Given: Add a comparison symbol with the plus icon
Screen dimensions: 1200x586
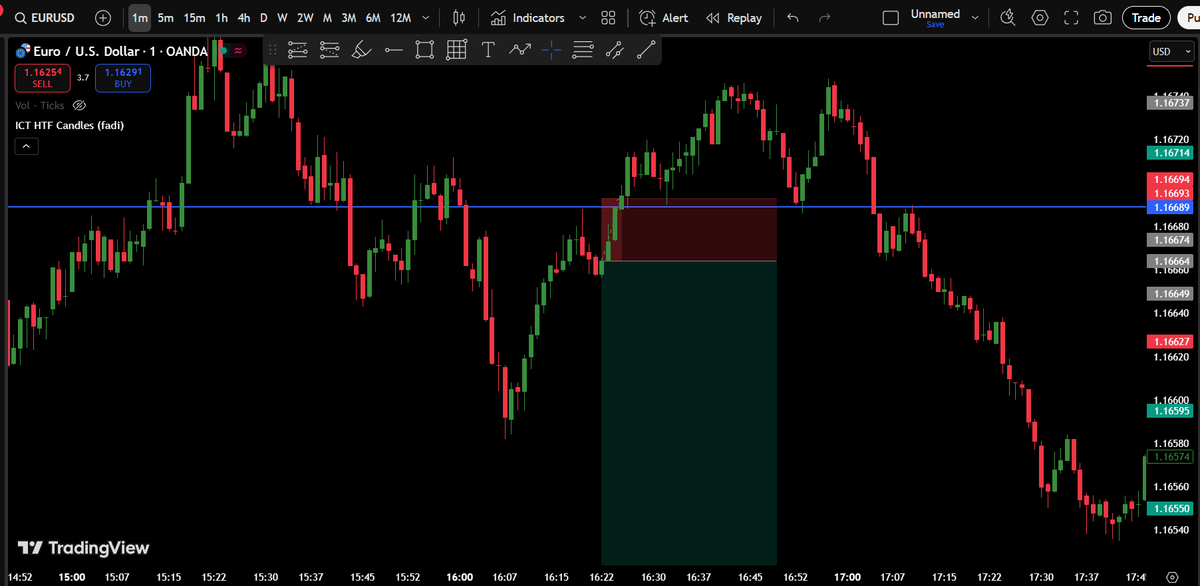Looking at the screenshot, I should 102,17.
